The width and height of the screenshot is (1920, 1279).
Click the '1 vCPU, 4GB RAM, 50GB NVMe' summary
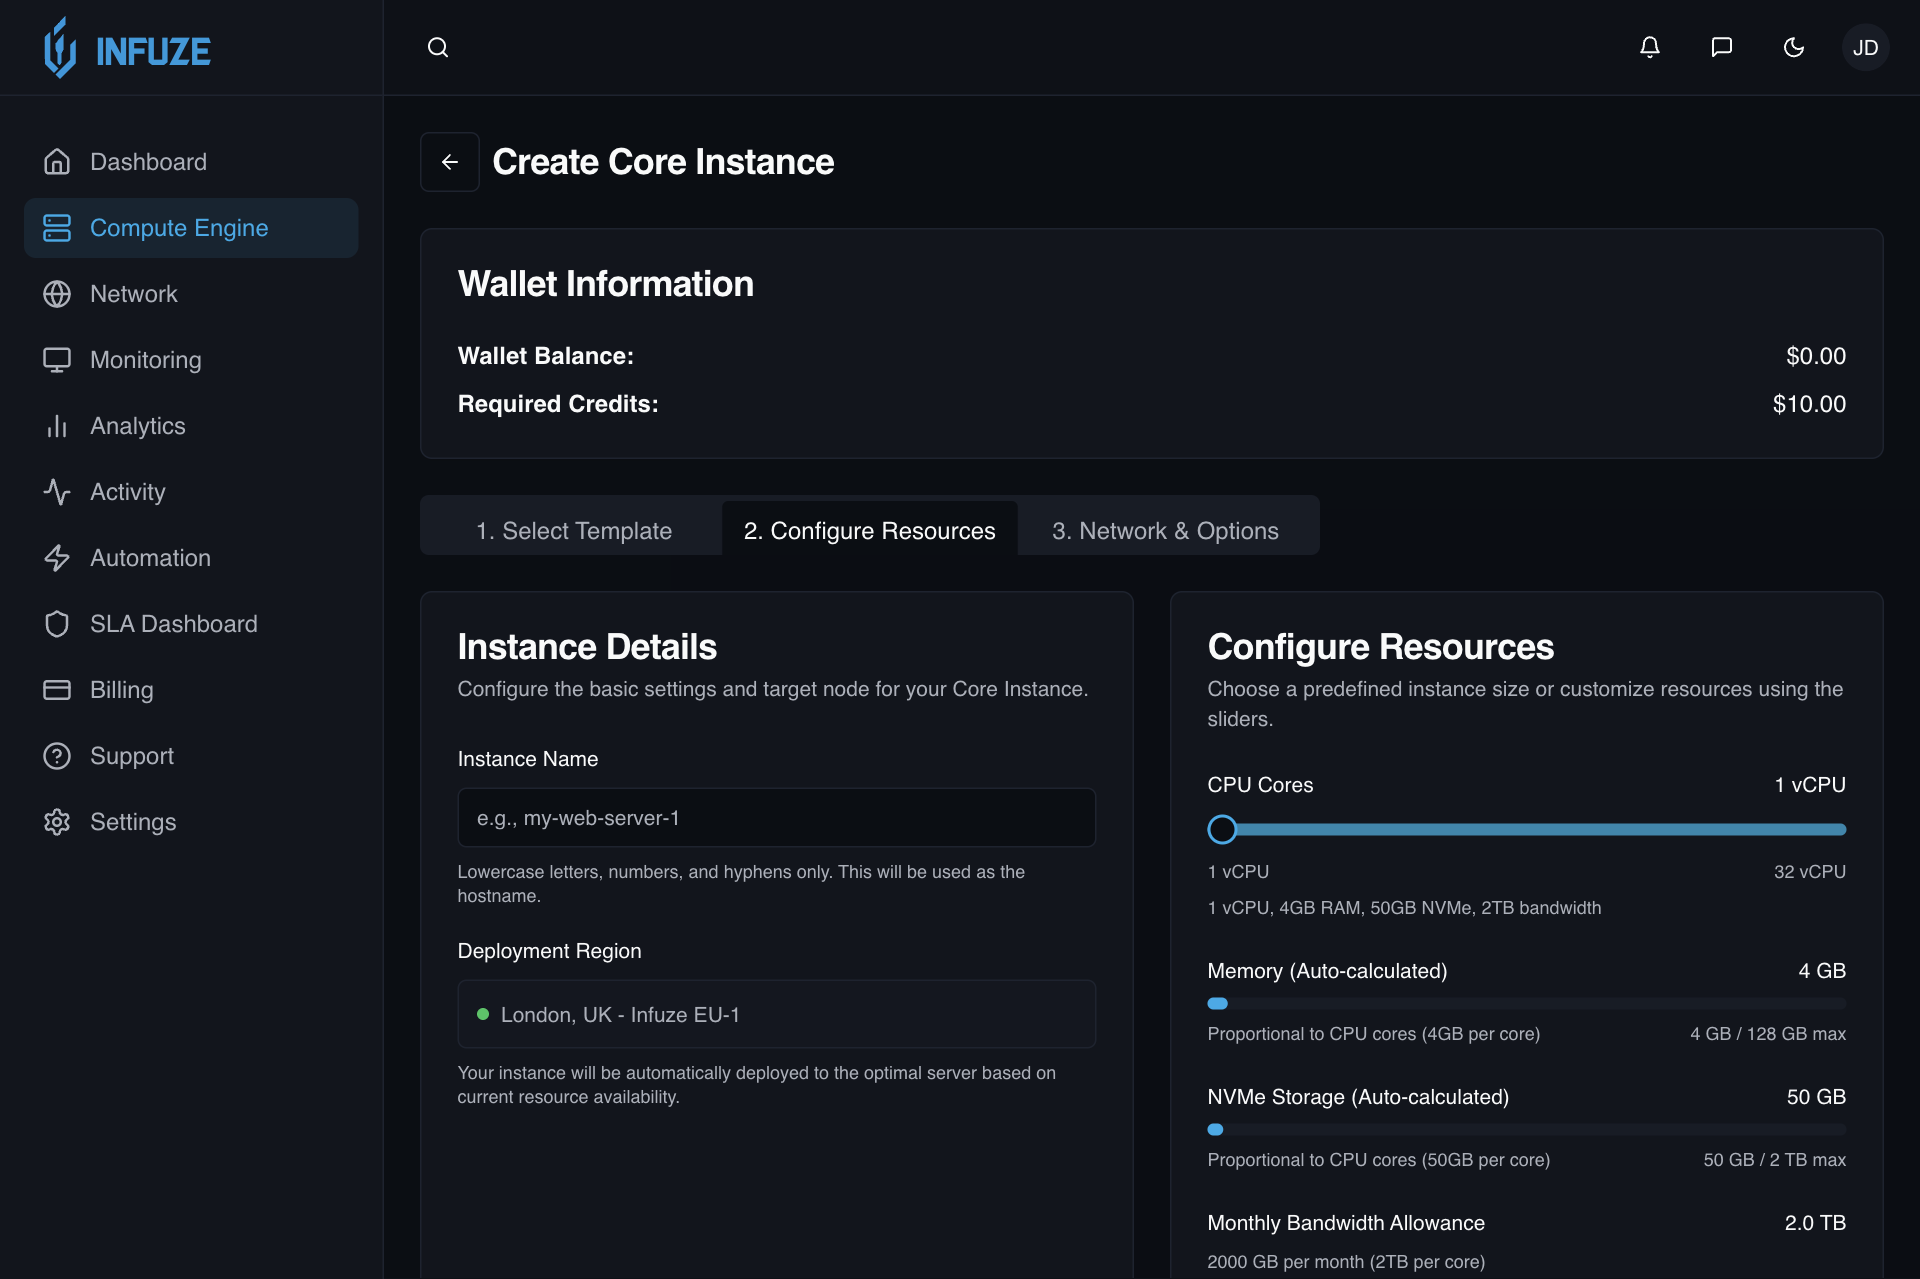tap(1404, 908)
